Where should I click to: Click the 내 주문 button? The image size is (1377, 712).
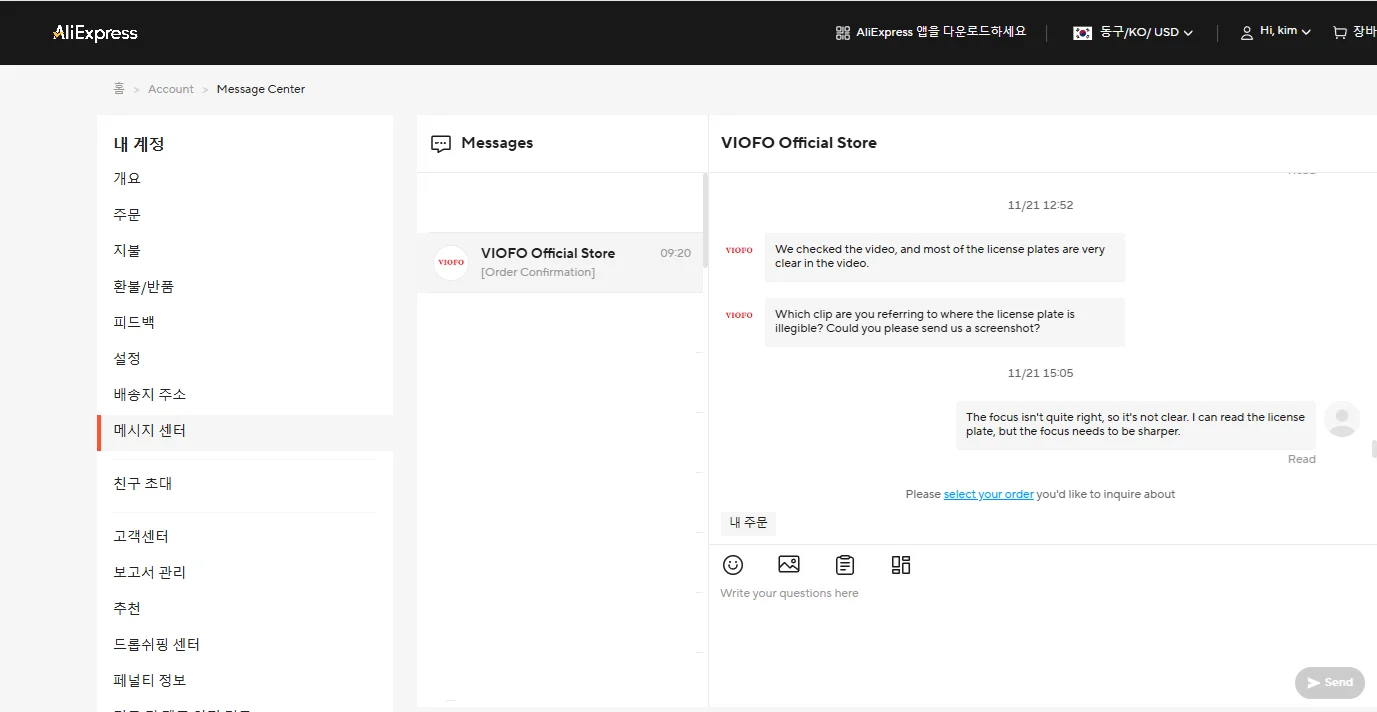point(748,523)
